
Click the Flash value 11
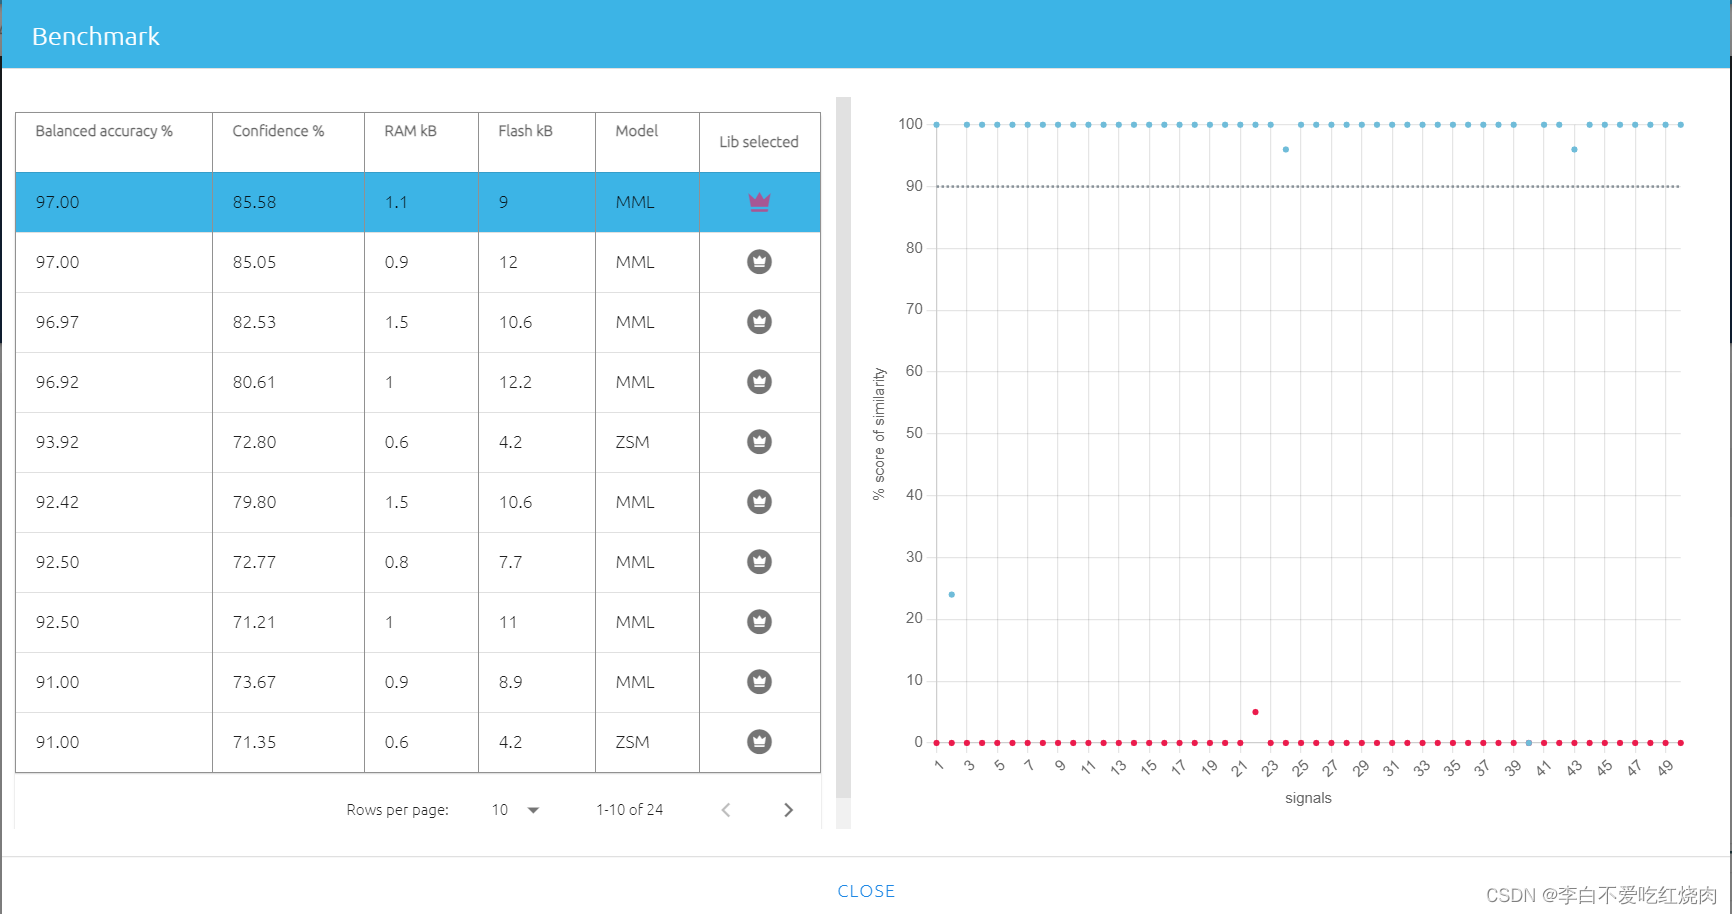pyautogui.click(x=508, y=622)
